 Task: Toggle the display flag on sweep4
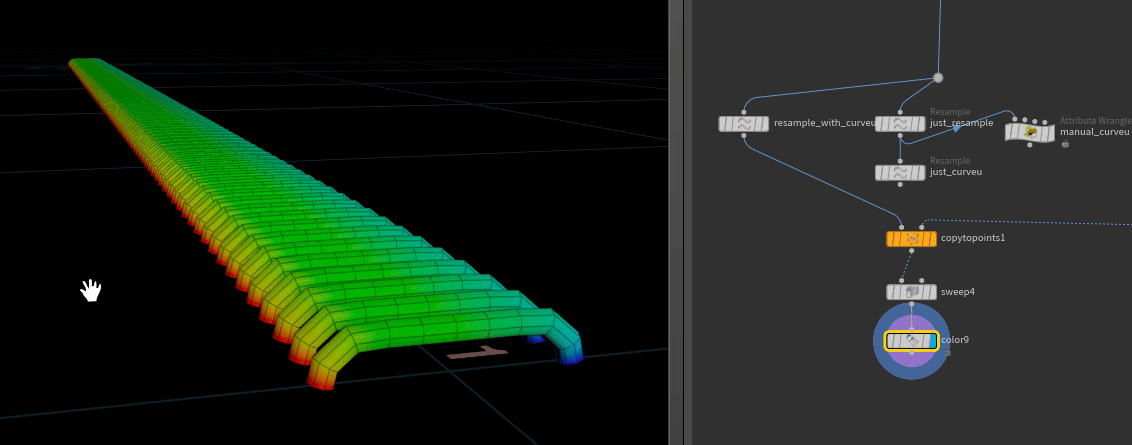[931, 292]
